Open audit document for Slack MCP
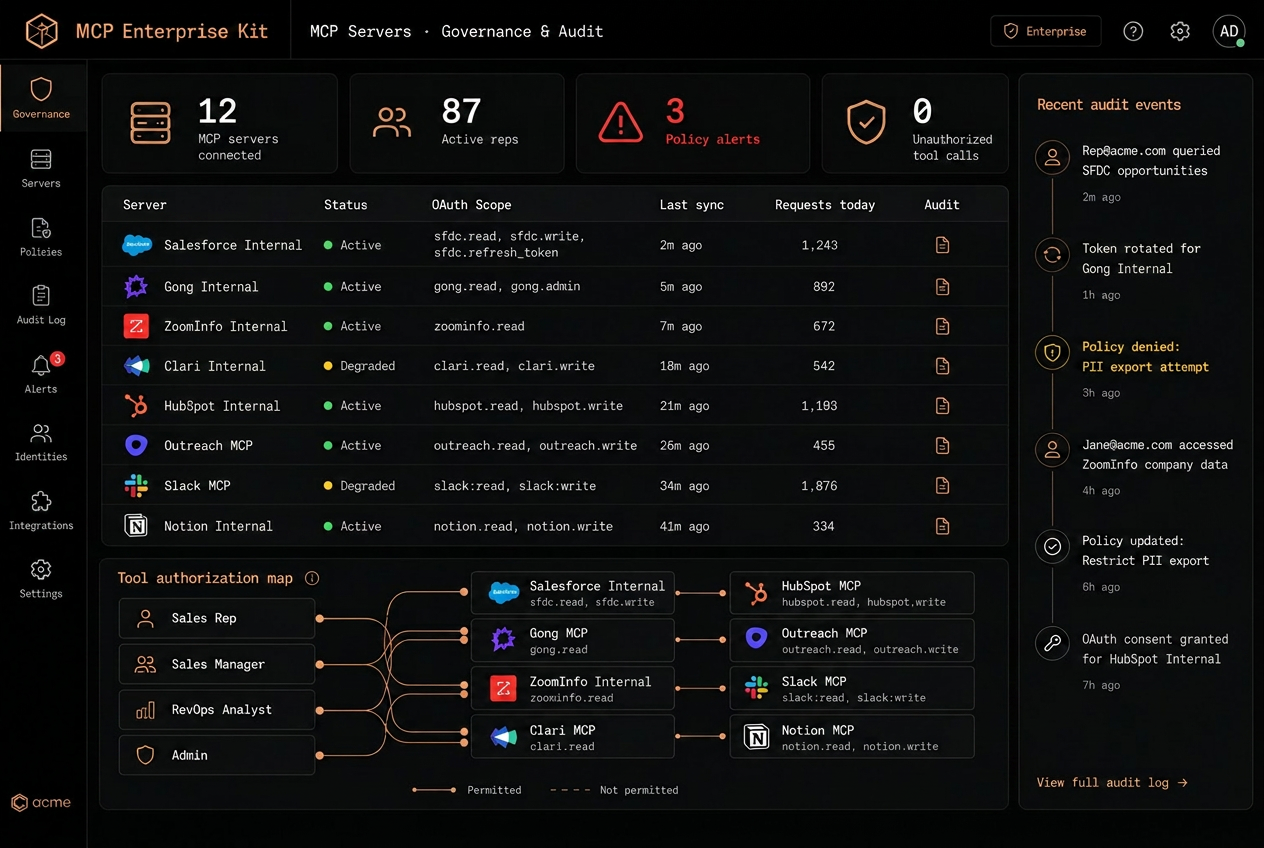1264x848 pixels. coord(942,486)
